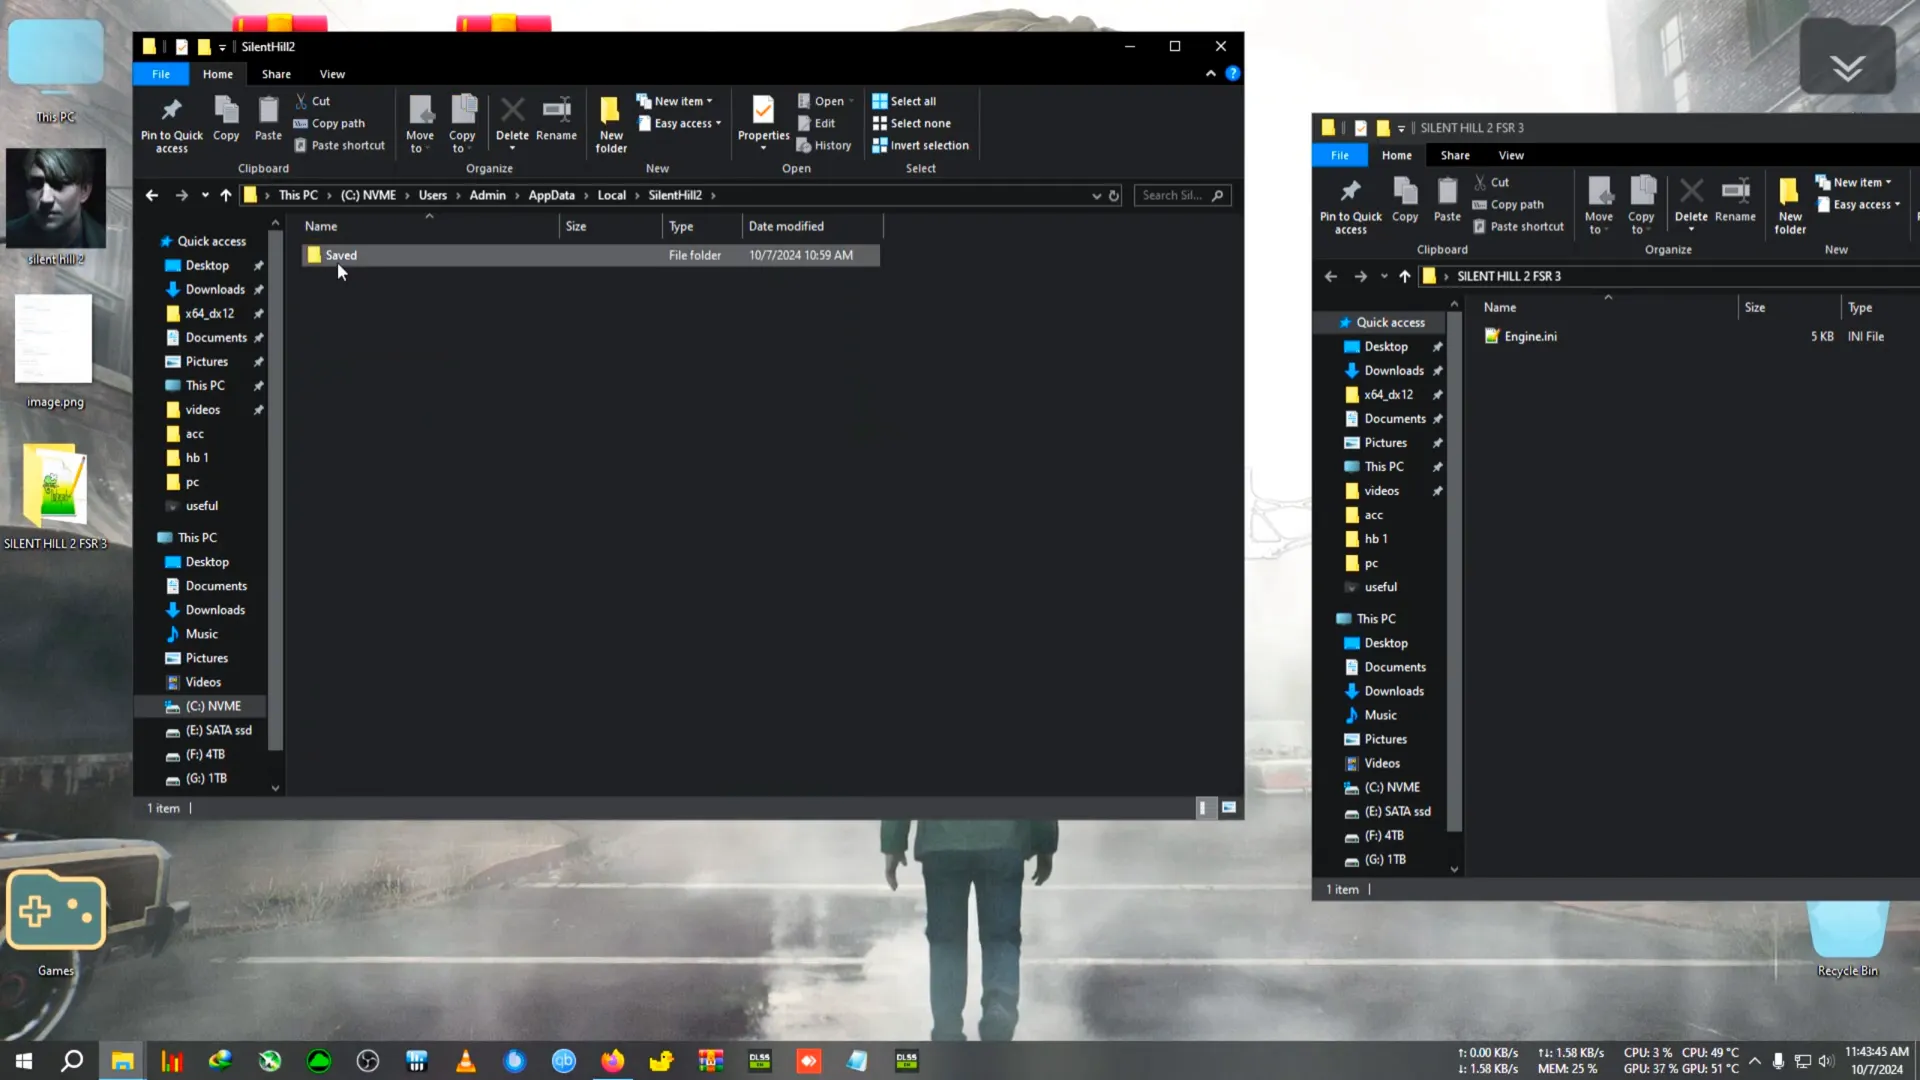Collapse the ribbon in SilentHill2 window
Viewport: 1920px width, 1080px height.
(x=1211, y=73)
